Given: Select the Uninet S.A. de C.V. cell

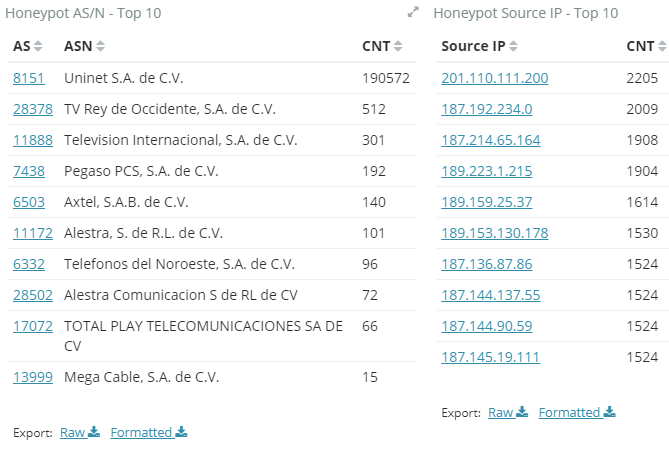Looking at the screenshot, I should (x=124, y=78).
